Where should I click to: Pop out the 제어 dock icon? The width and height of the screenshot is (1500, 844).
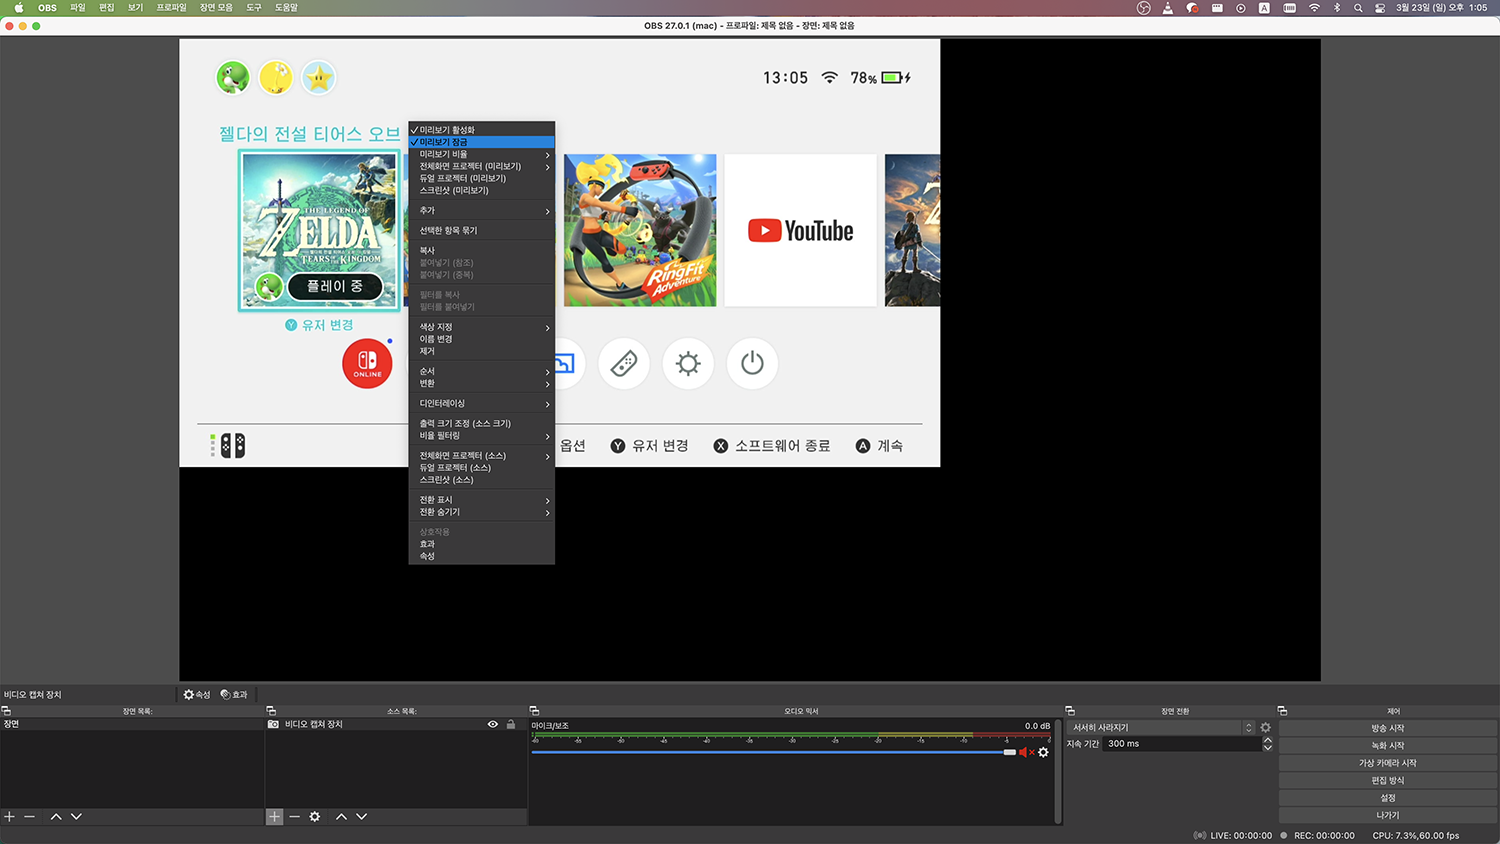(1282, 711)
